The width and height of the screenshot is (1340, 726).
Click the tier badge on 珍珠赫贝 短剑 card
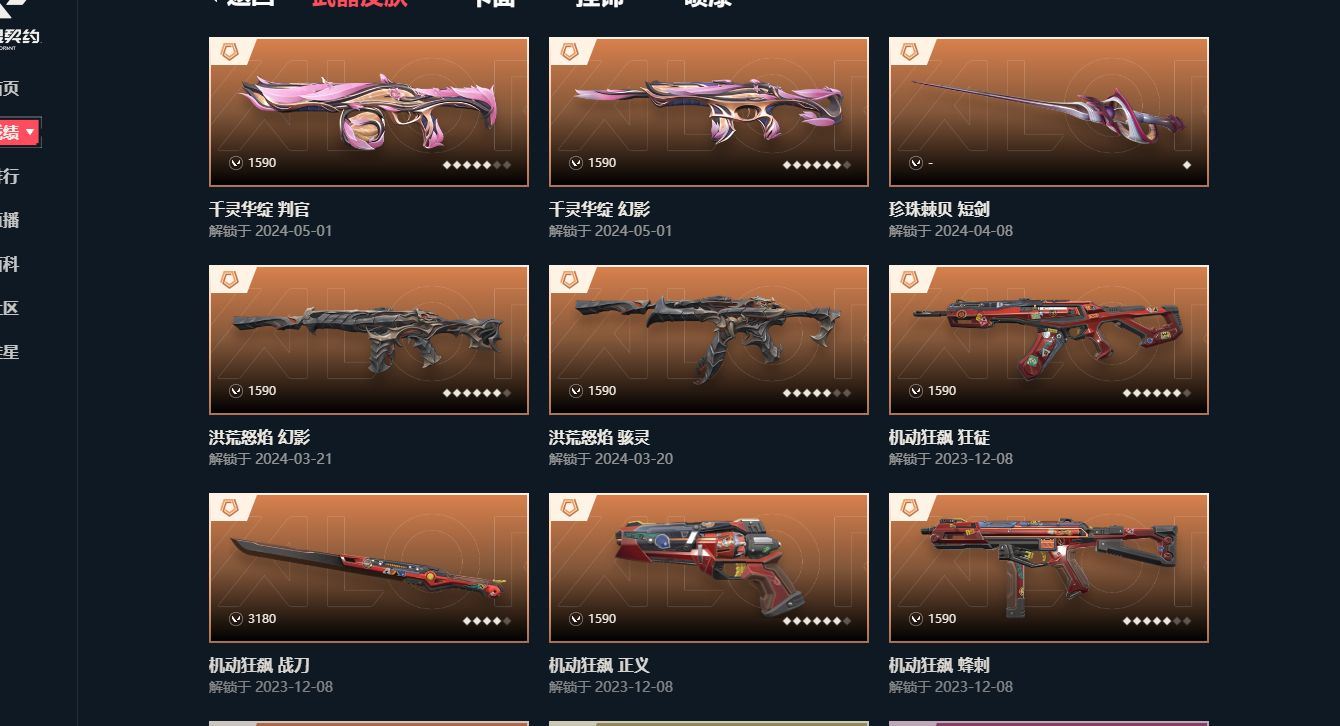[x=910, y=52]
